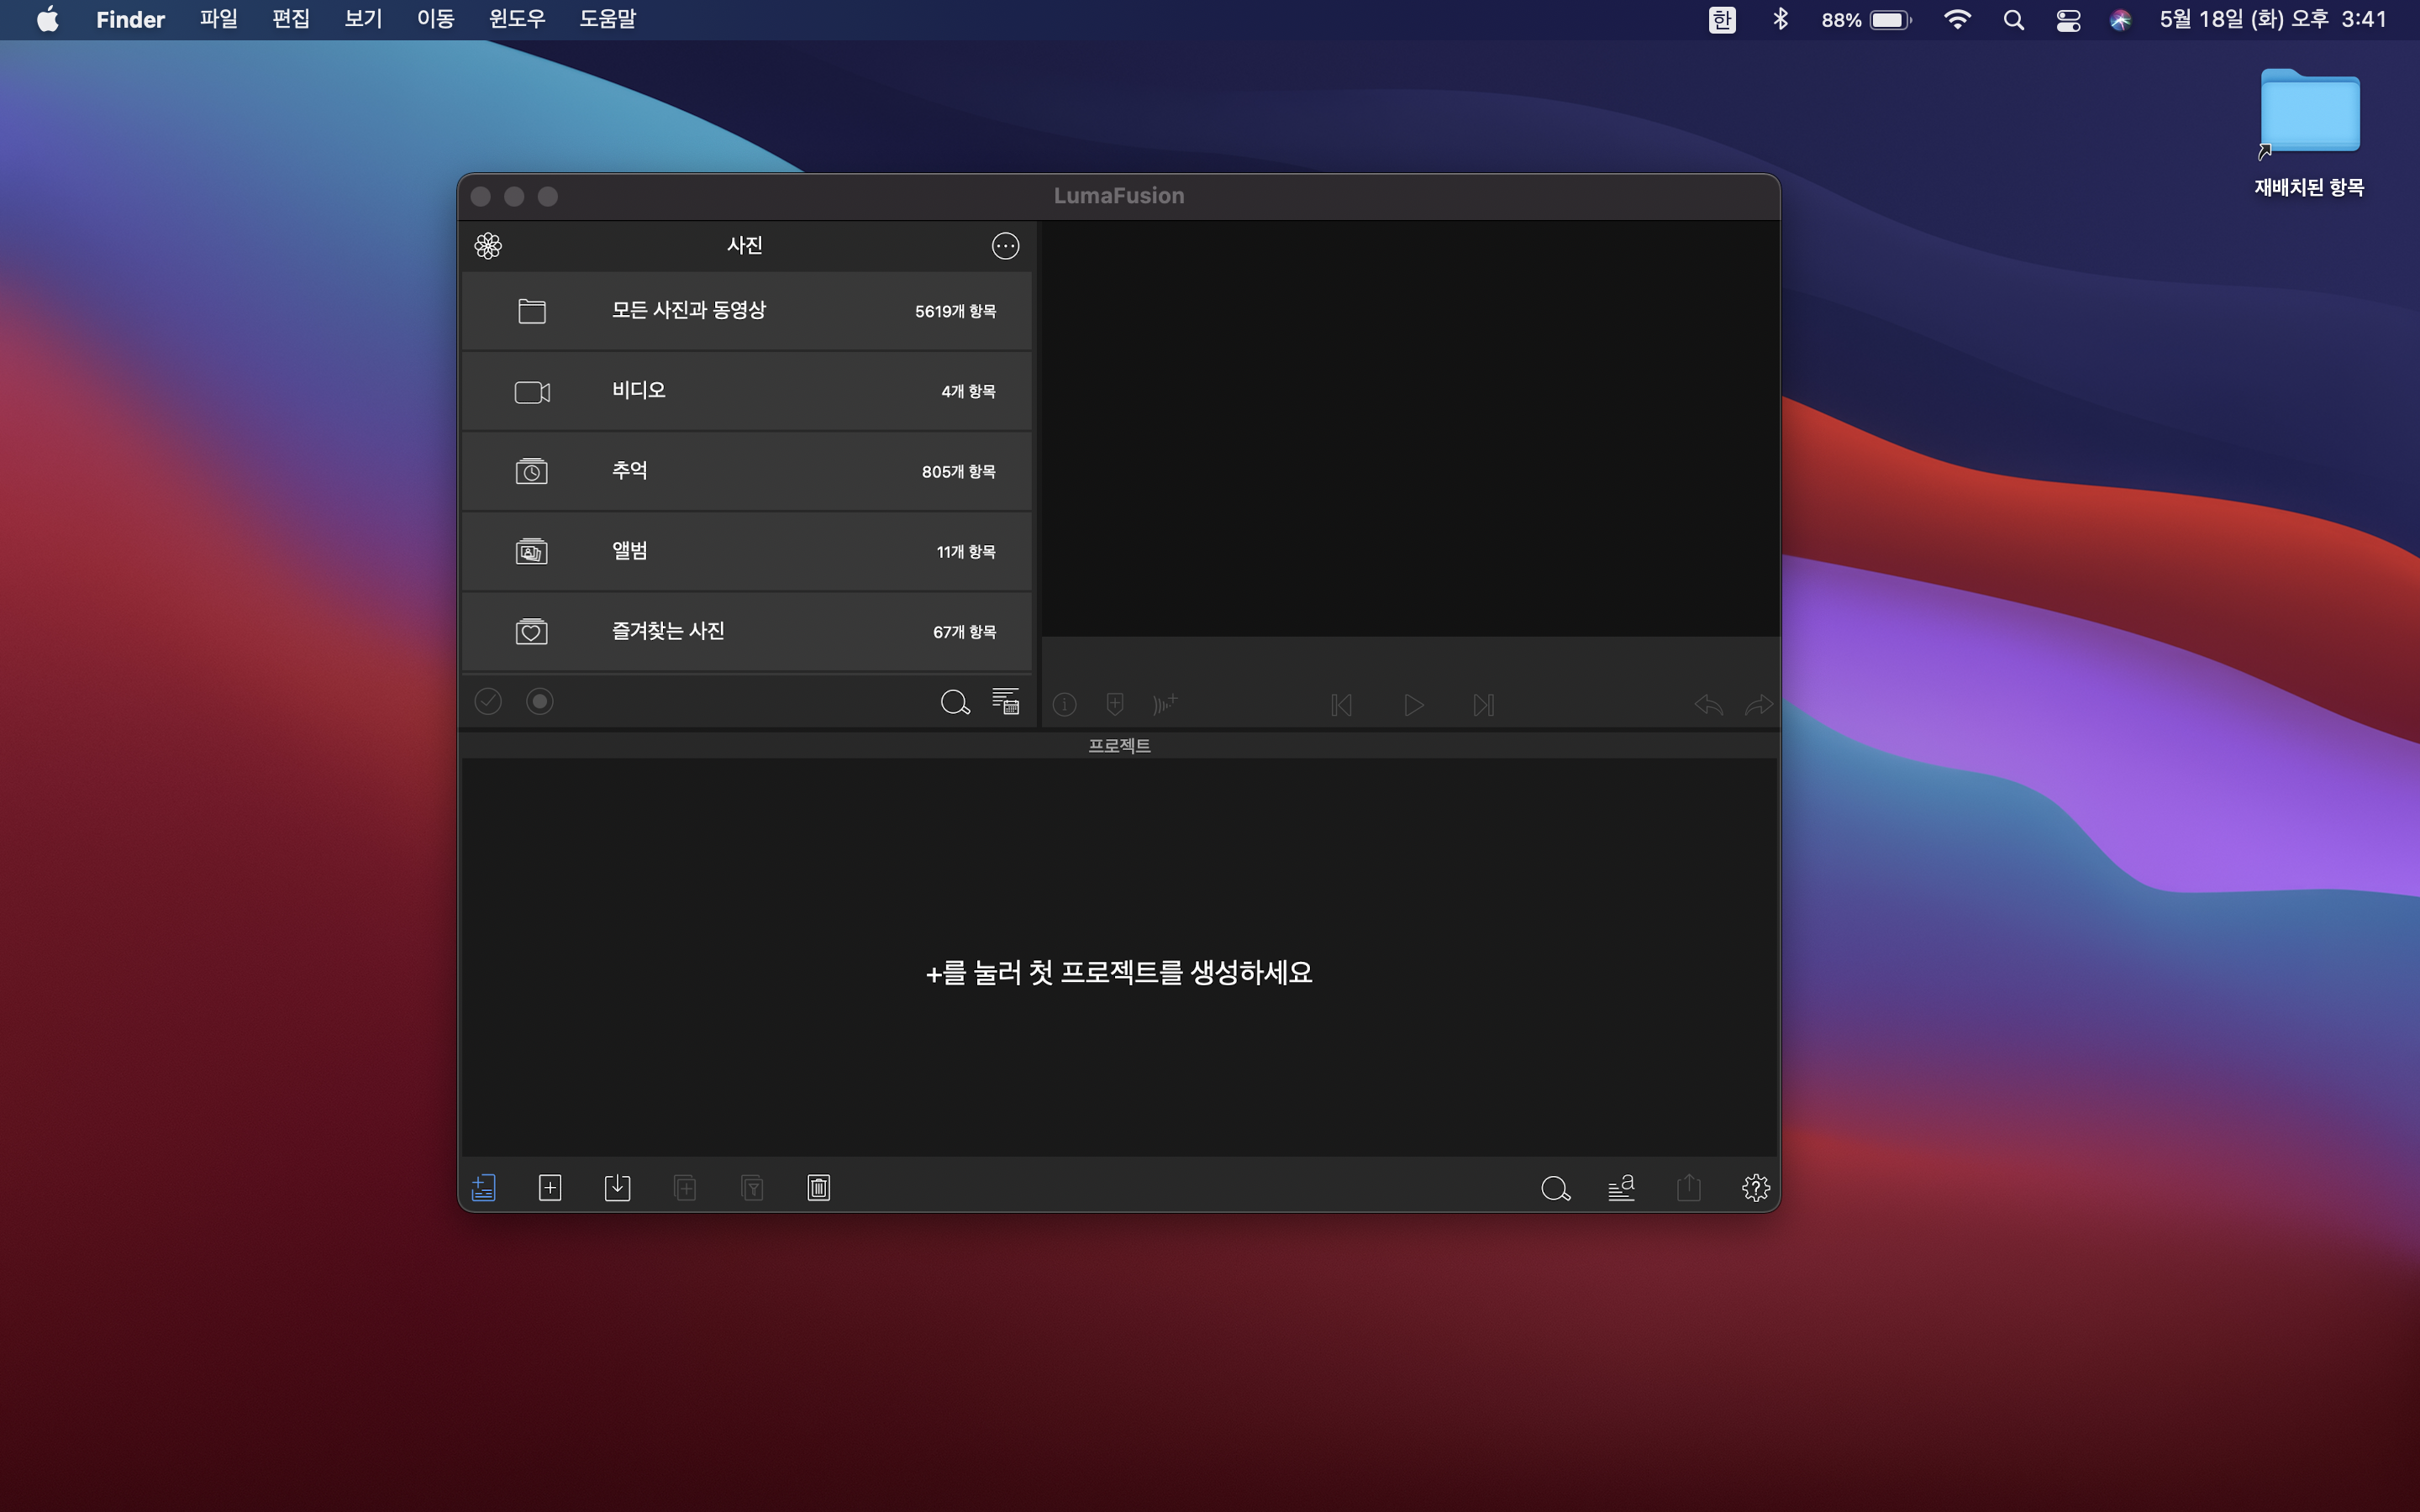Screen dimensions: 2420x1512
Task: Click the import project download icon
Action: (617, 1188)
